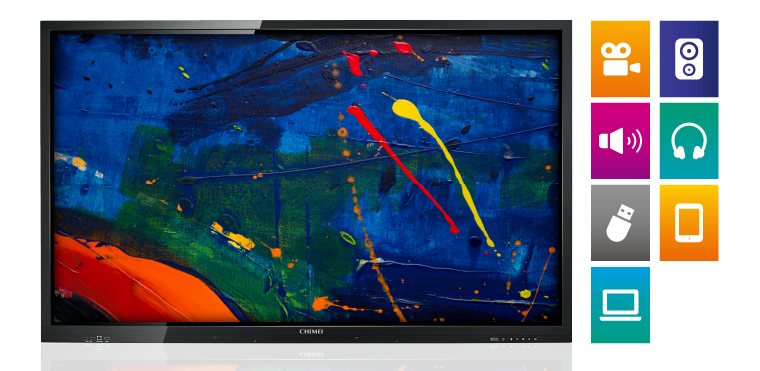Click the rightmost button on the bottom-right bezel
The image size is (760, 371).
[x=535, y=339]
